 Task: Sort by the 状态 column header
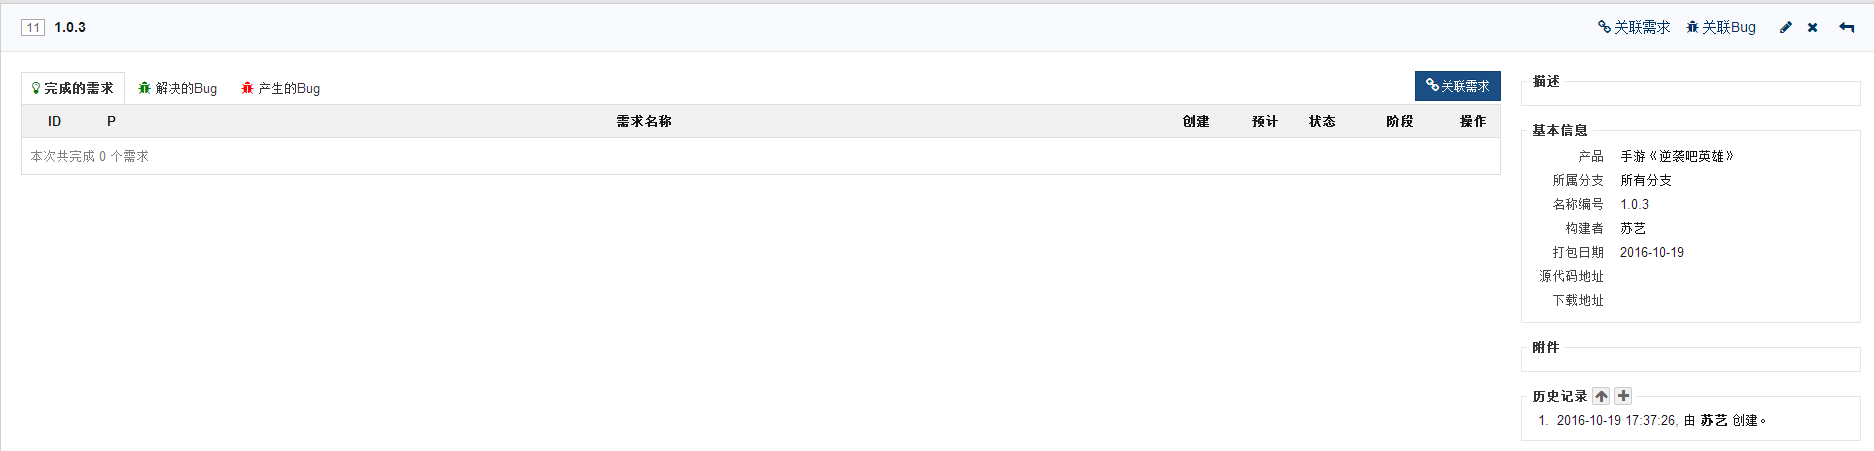pyautogui.click(x=1322, y=121)
